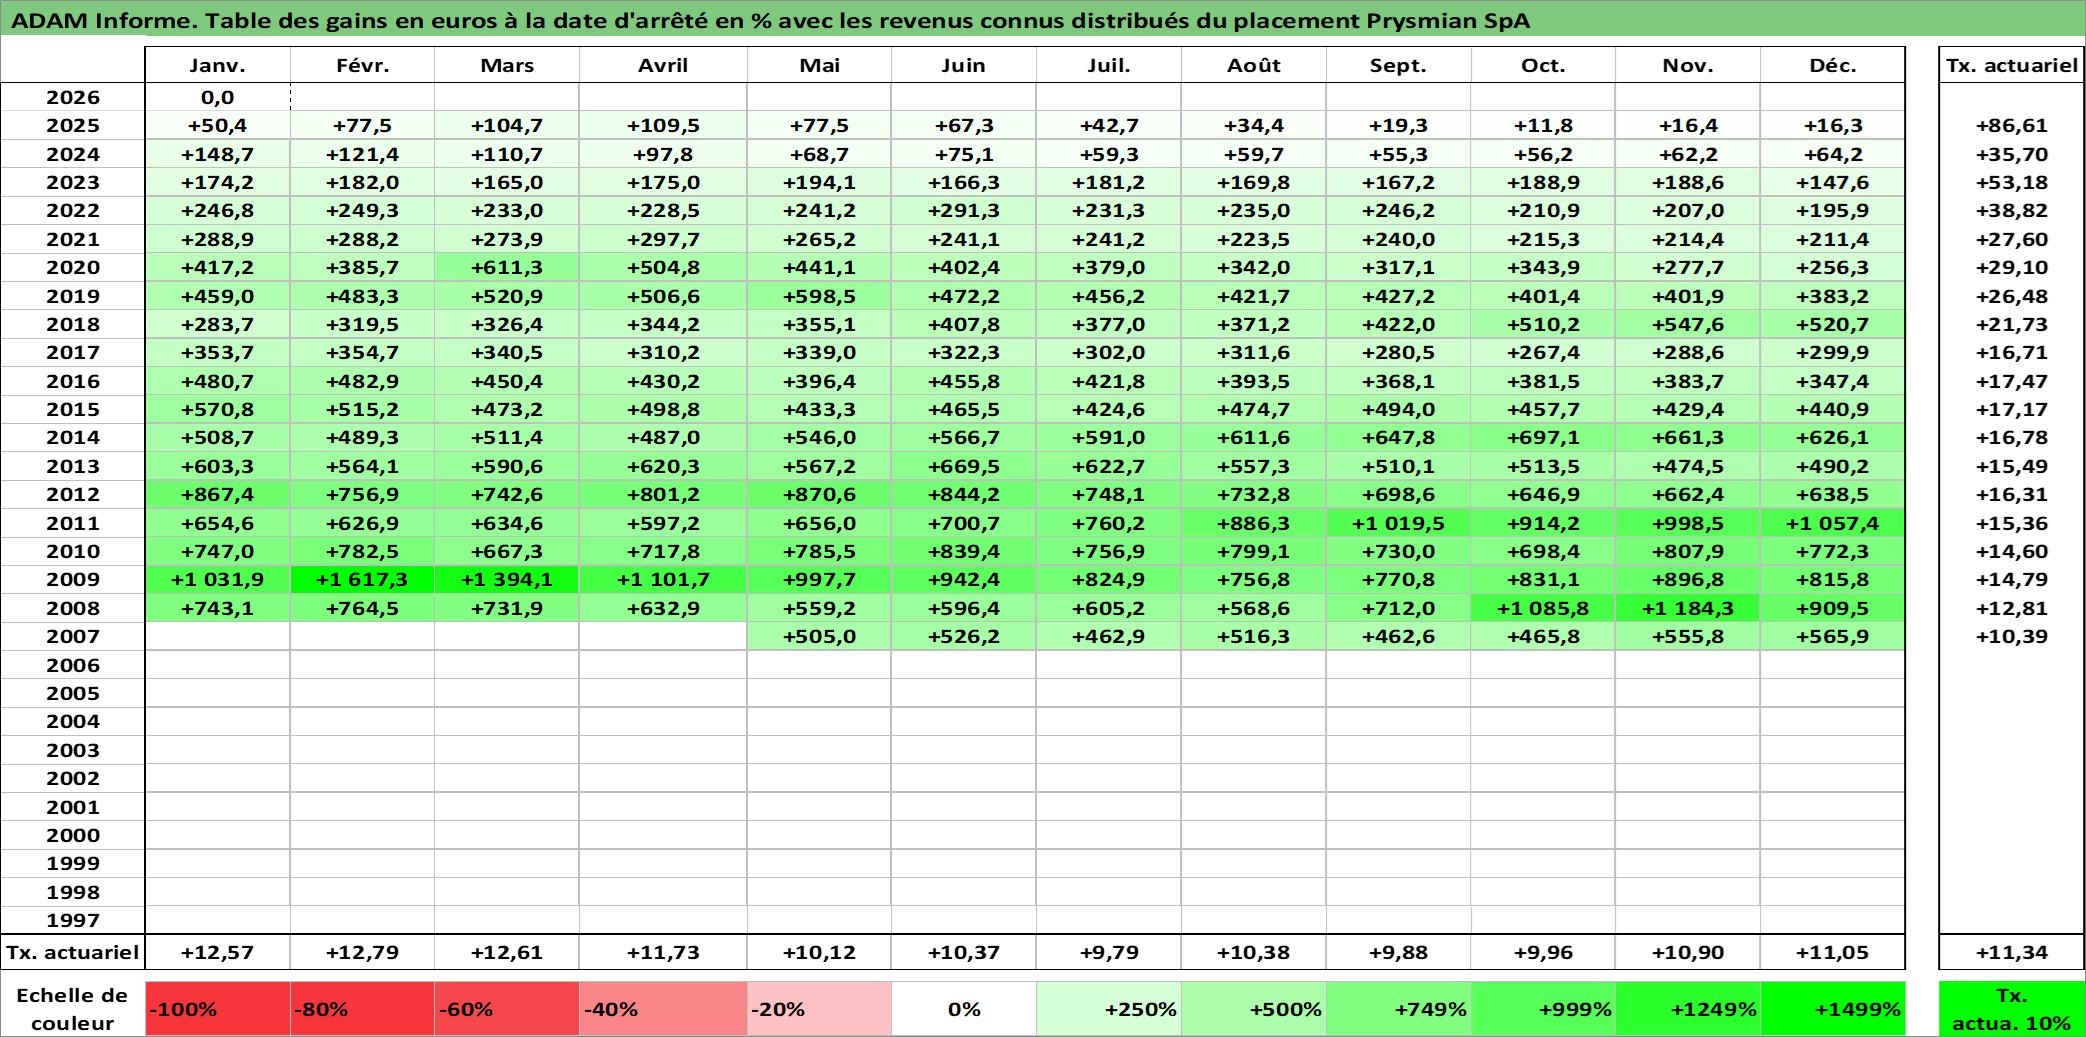Click the Juin column header

pos(964,65)
